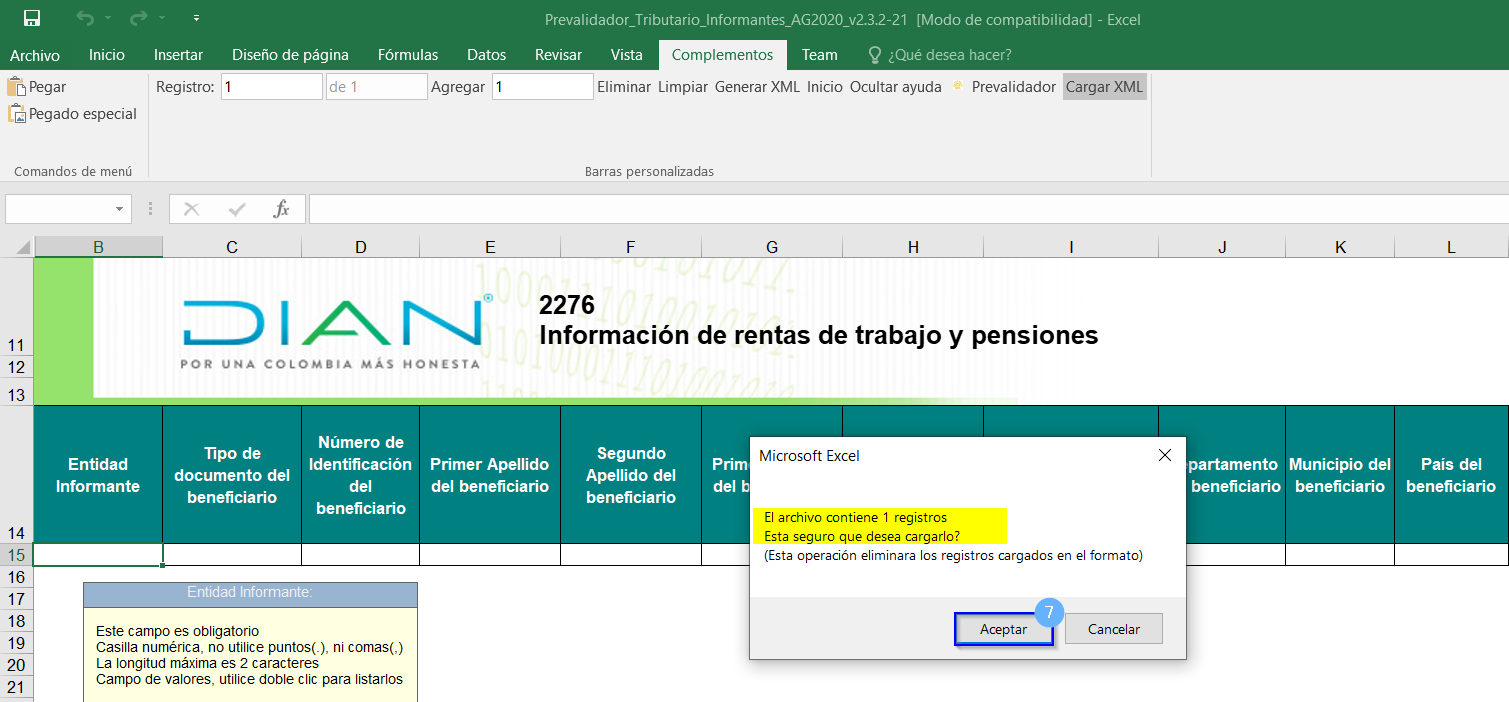1509x702 pixels.
Task: Click the DIAN logo image
Action: tap(337, 330)
